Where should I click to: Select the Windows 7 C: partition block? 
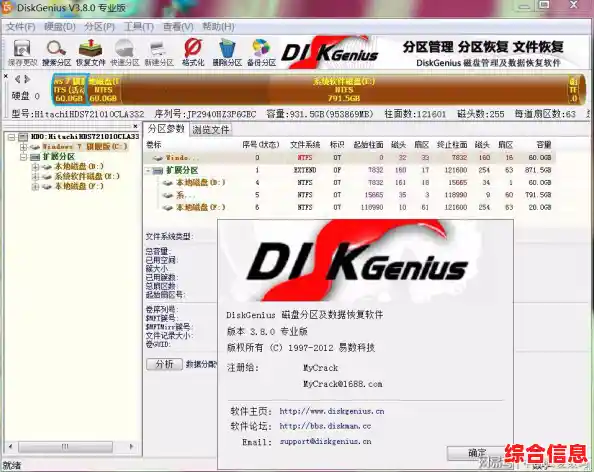coord(70,90)
